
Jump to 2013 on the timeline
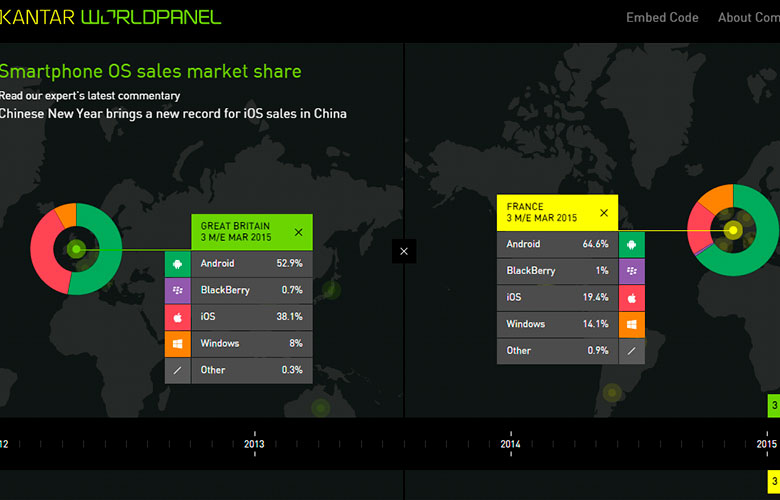tap(254, 444)
